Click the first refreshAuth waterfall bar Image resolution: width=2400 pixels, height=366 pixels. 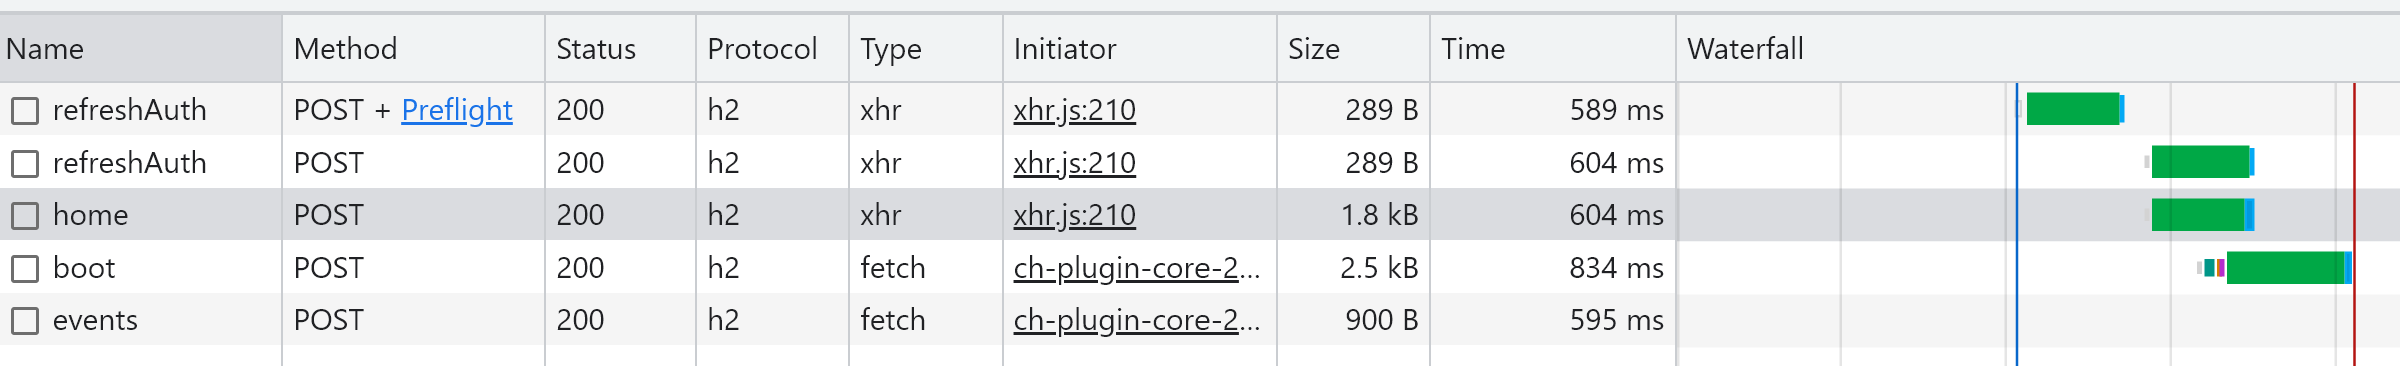tap(2074, 109)
